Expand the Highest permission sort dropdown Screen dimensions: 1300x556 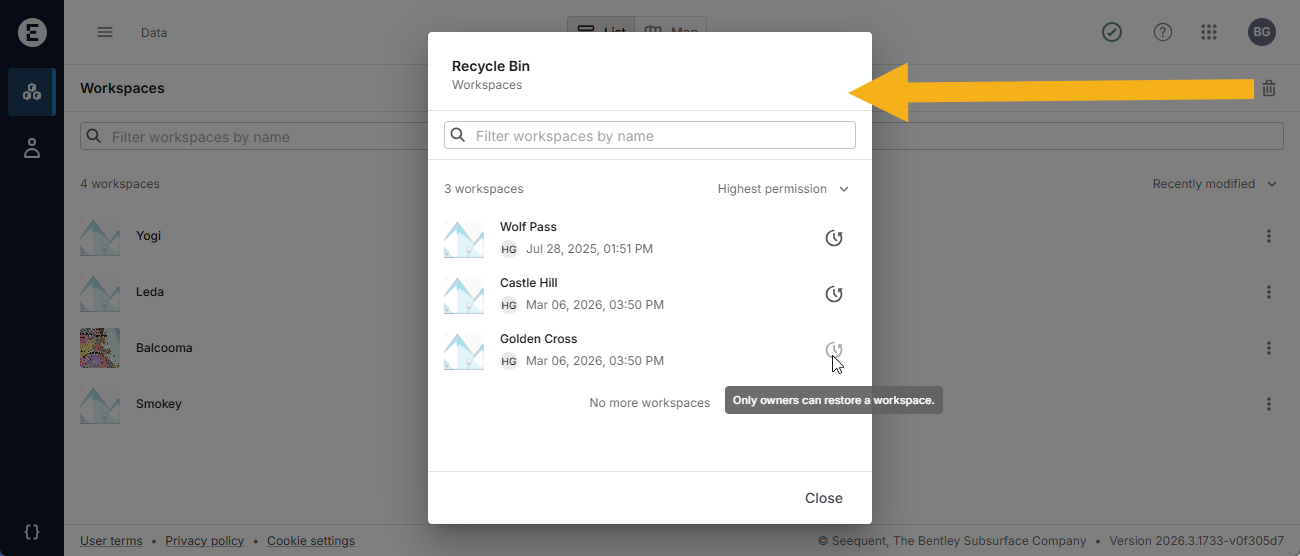click(782, 189)
